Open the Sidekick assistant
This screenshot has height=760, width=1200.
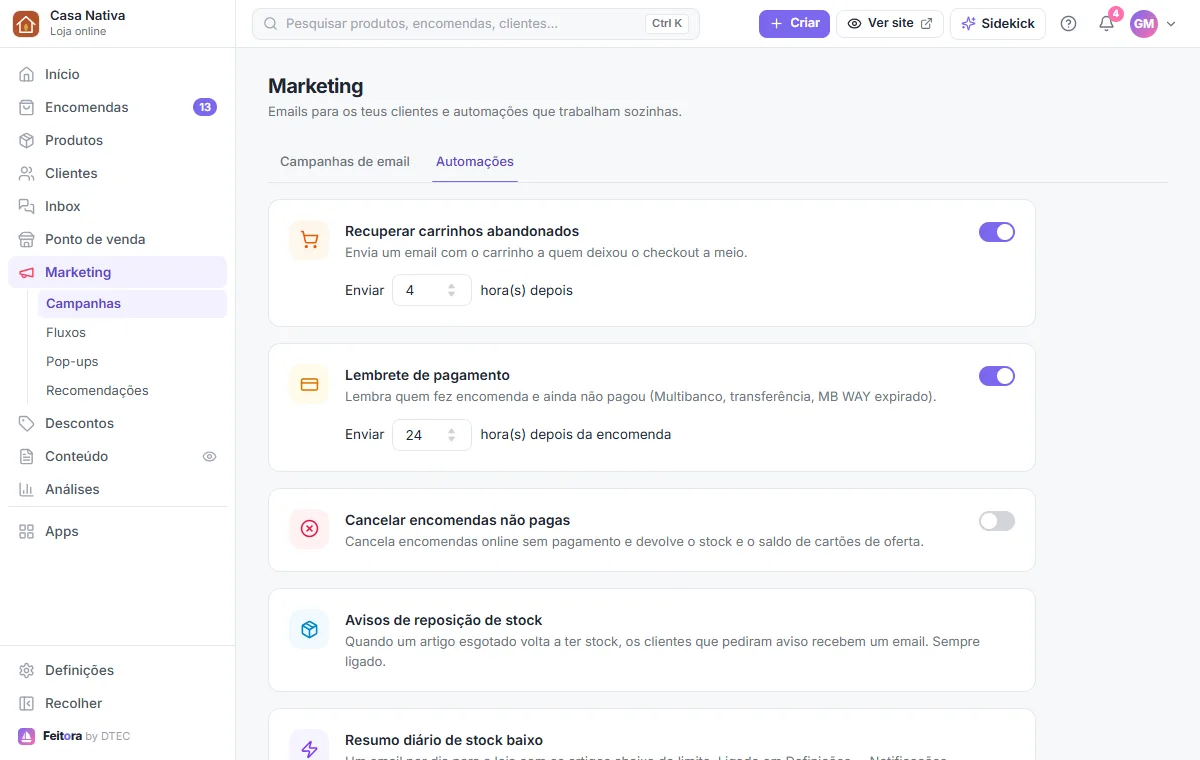pos(998,23)
